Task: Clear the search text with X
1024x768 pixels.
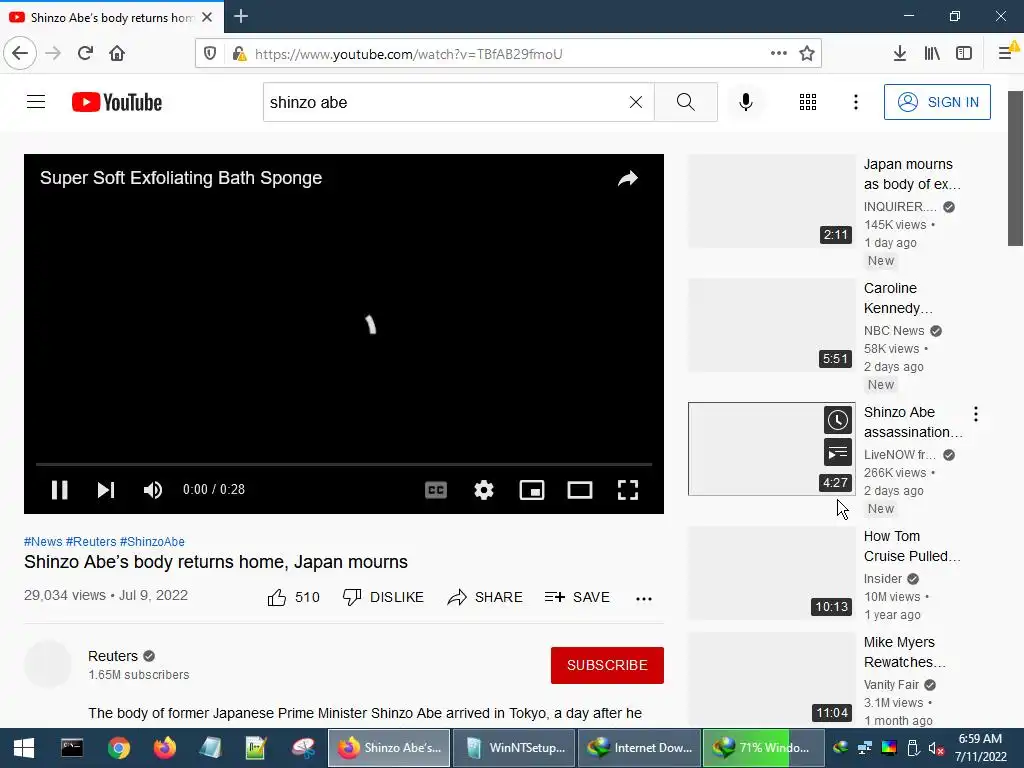Action: pos(635,102)
